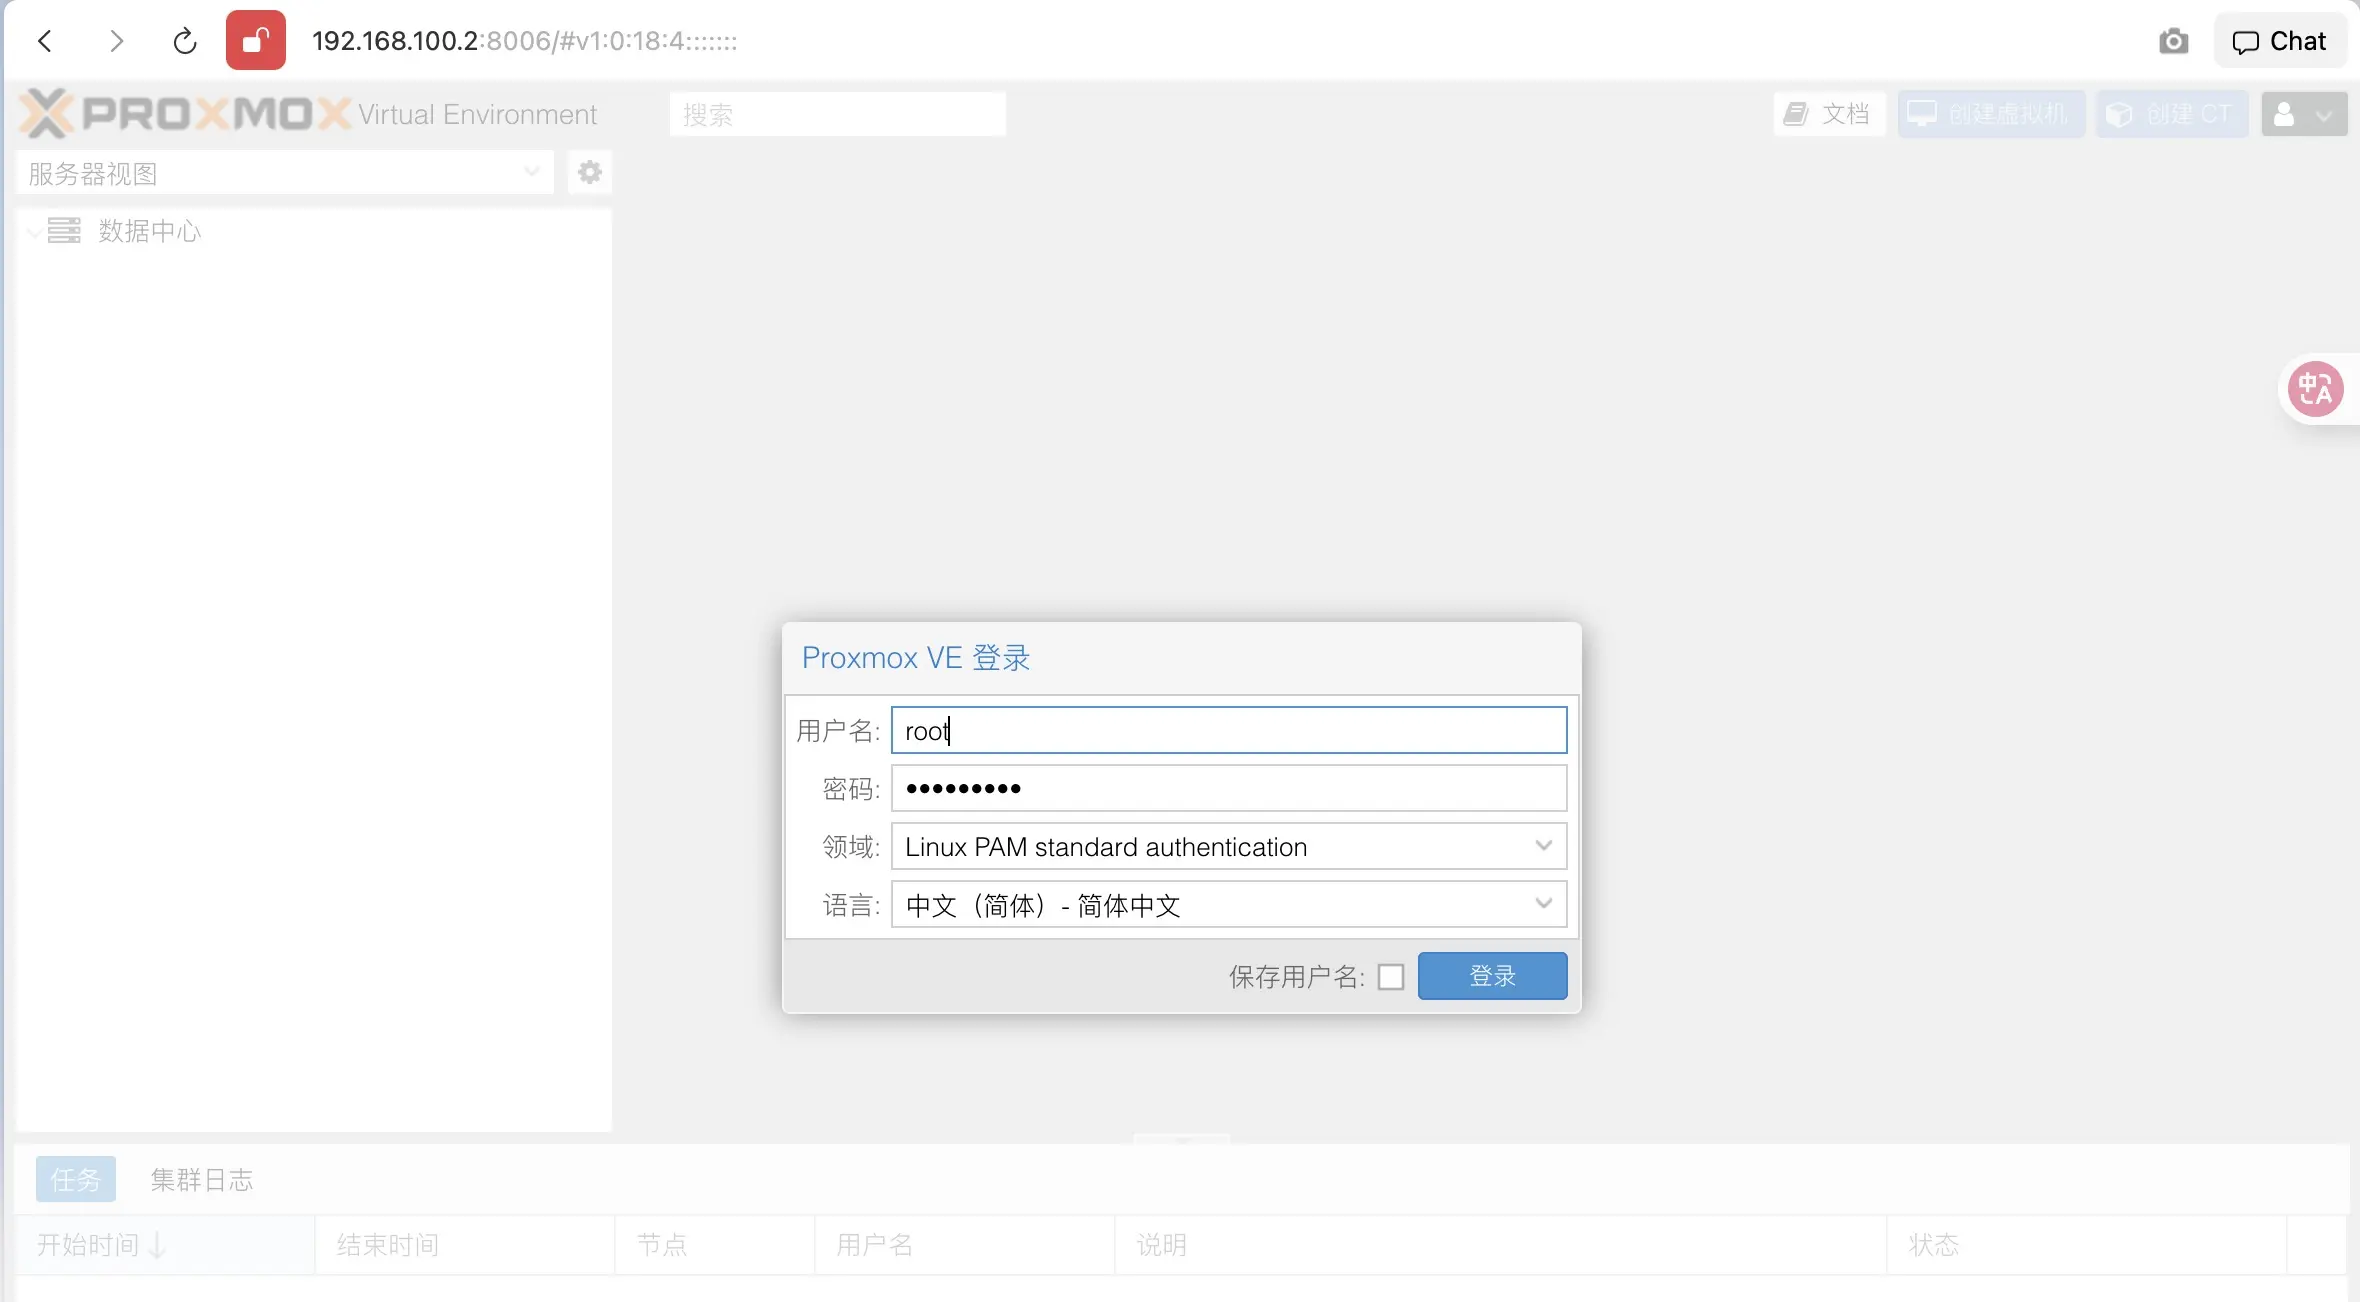
Task: Toggle the 保存用户名 checkbox
Action: click(x=1391, y=976)
